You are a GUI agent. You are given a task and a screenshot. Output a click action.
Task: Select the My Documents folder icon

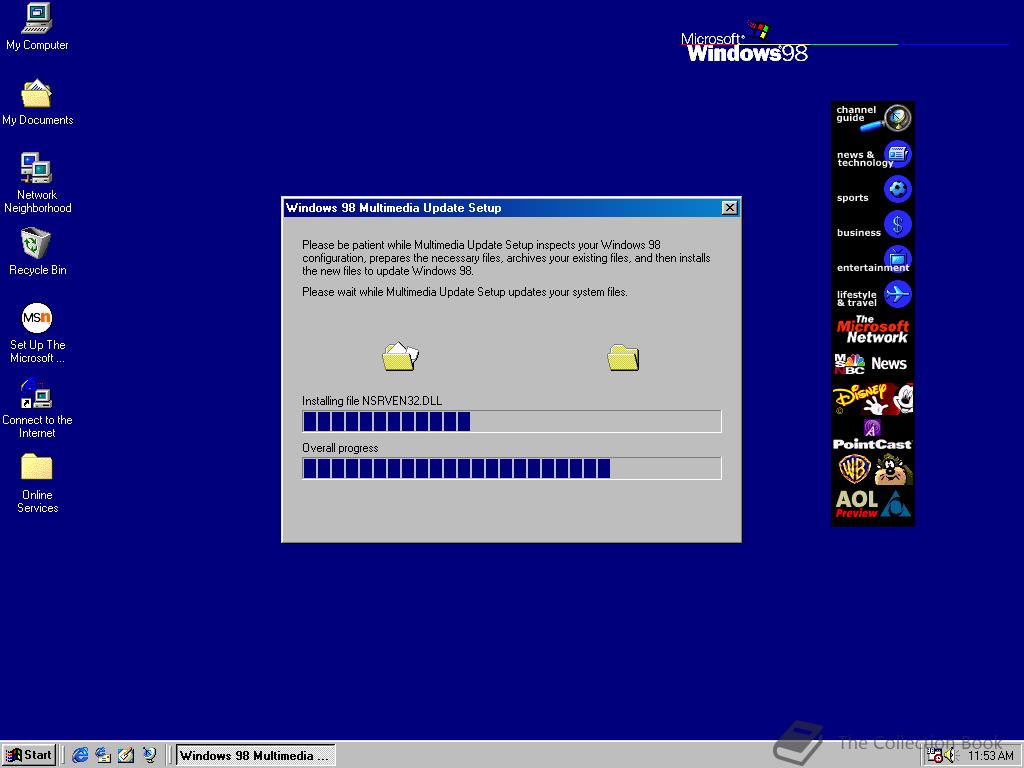(x=37, y=103)
